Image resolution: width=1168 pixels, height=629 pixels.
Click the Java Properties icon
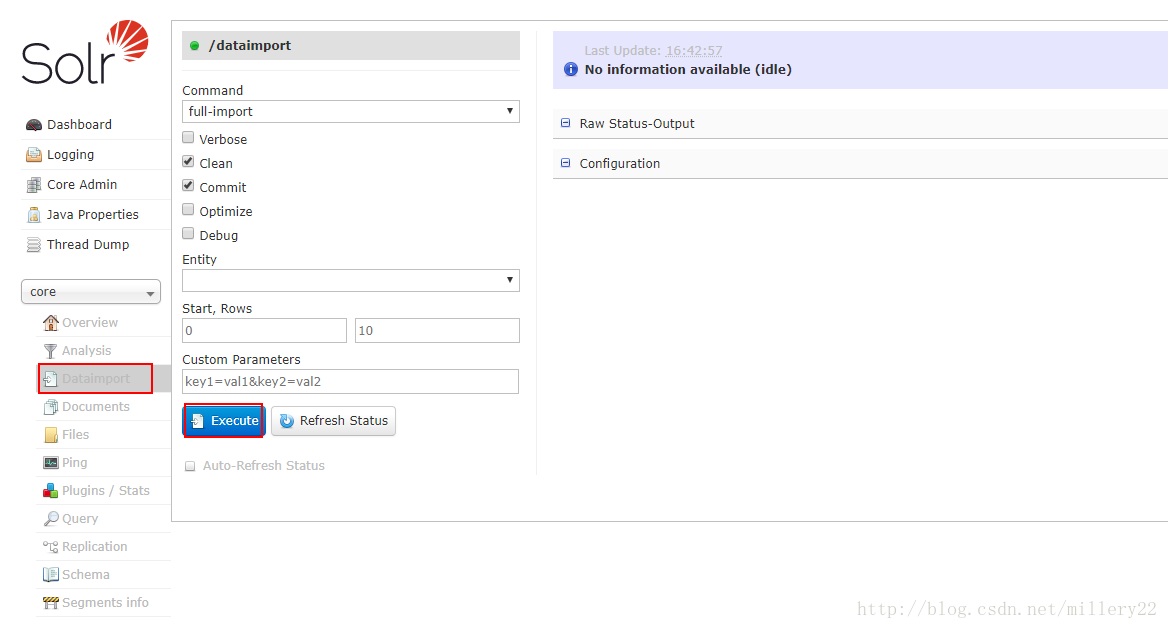[34, 215]
